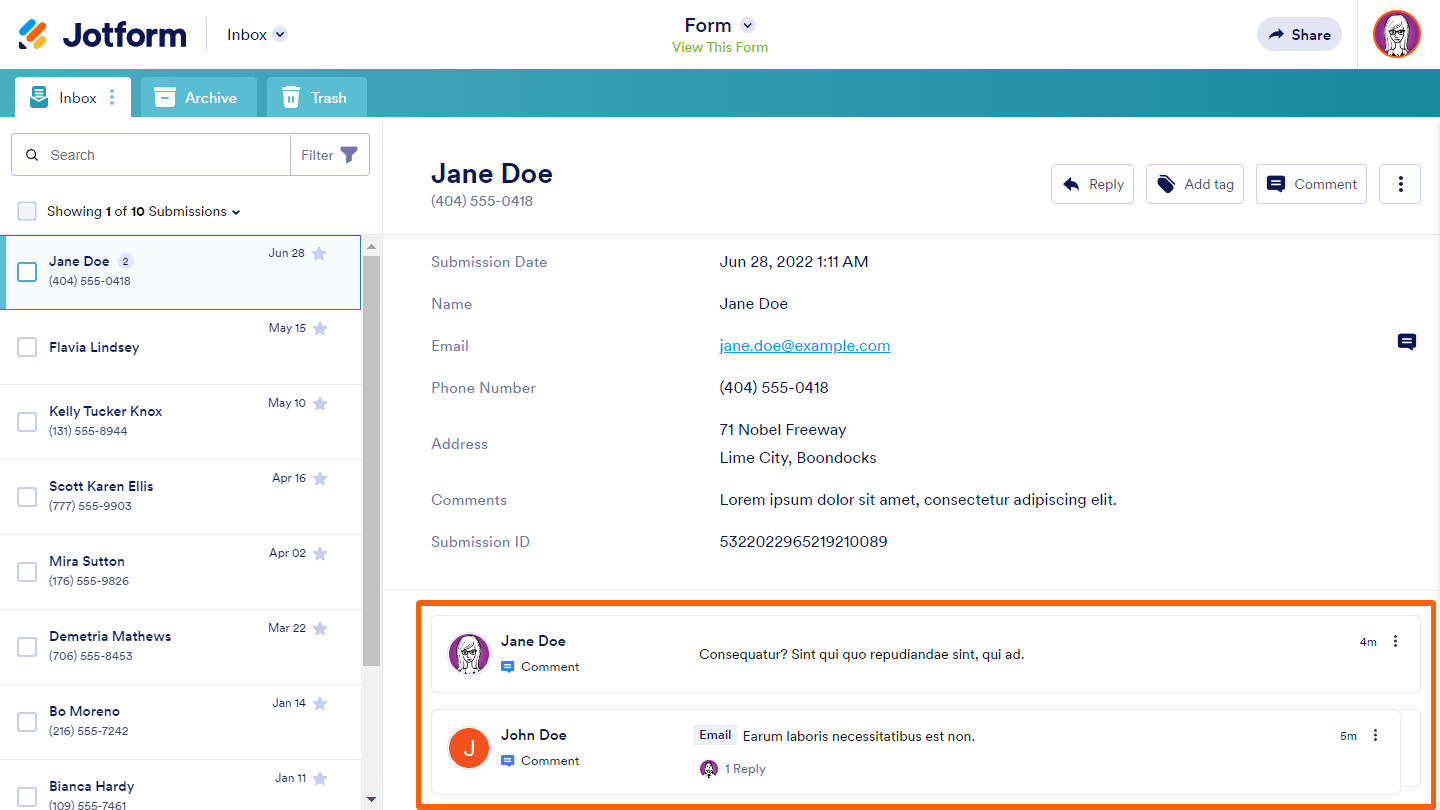Open the Form title dropdown arrow
The image size is (1440, 810).
[x=747, y=26]
